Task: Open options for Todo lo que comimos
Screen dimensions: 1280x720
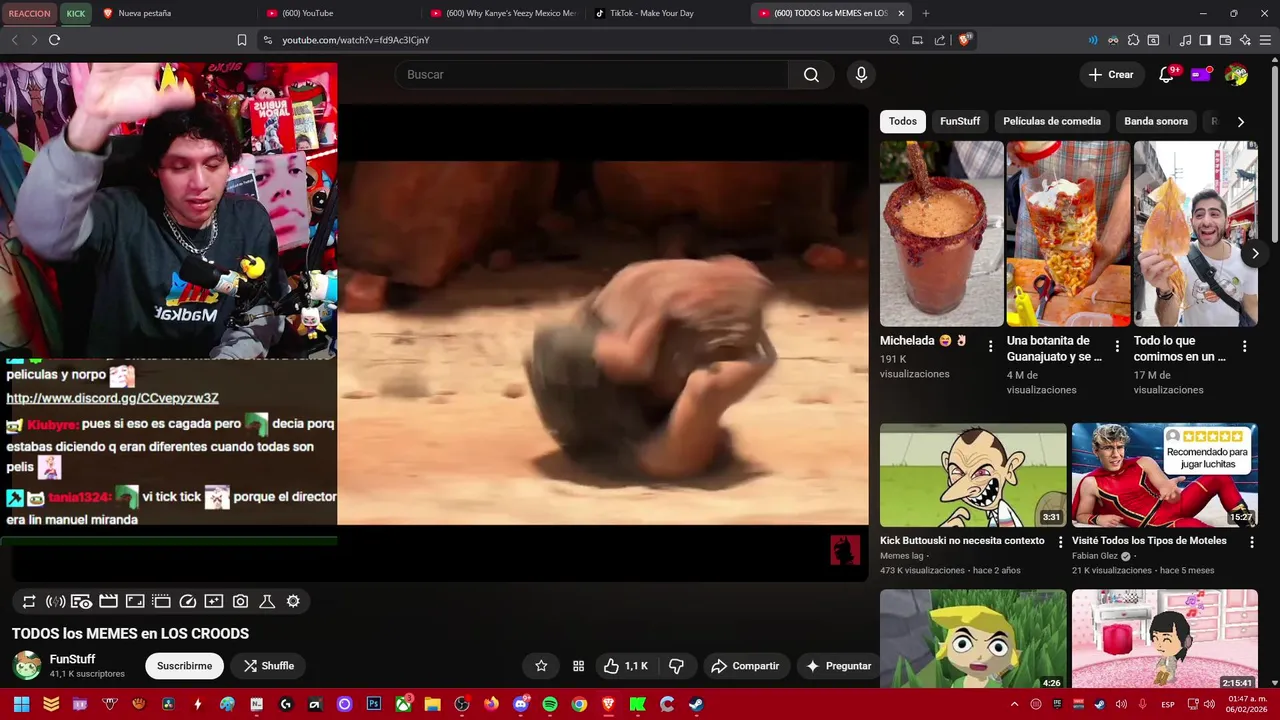Action: point(1245,346)
